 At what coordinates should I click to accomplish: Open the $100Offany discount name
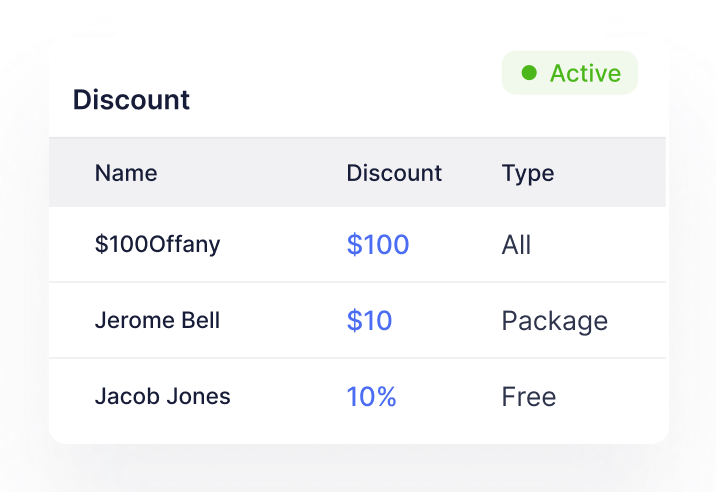point(157,245)
